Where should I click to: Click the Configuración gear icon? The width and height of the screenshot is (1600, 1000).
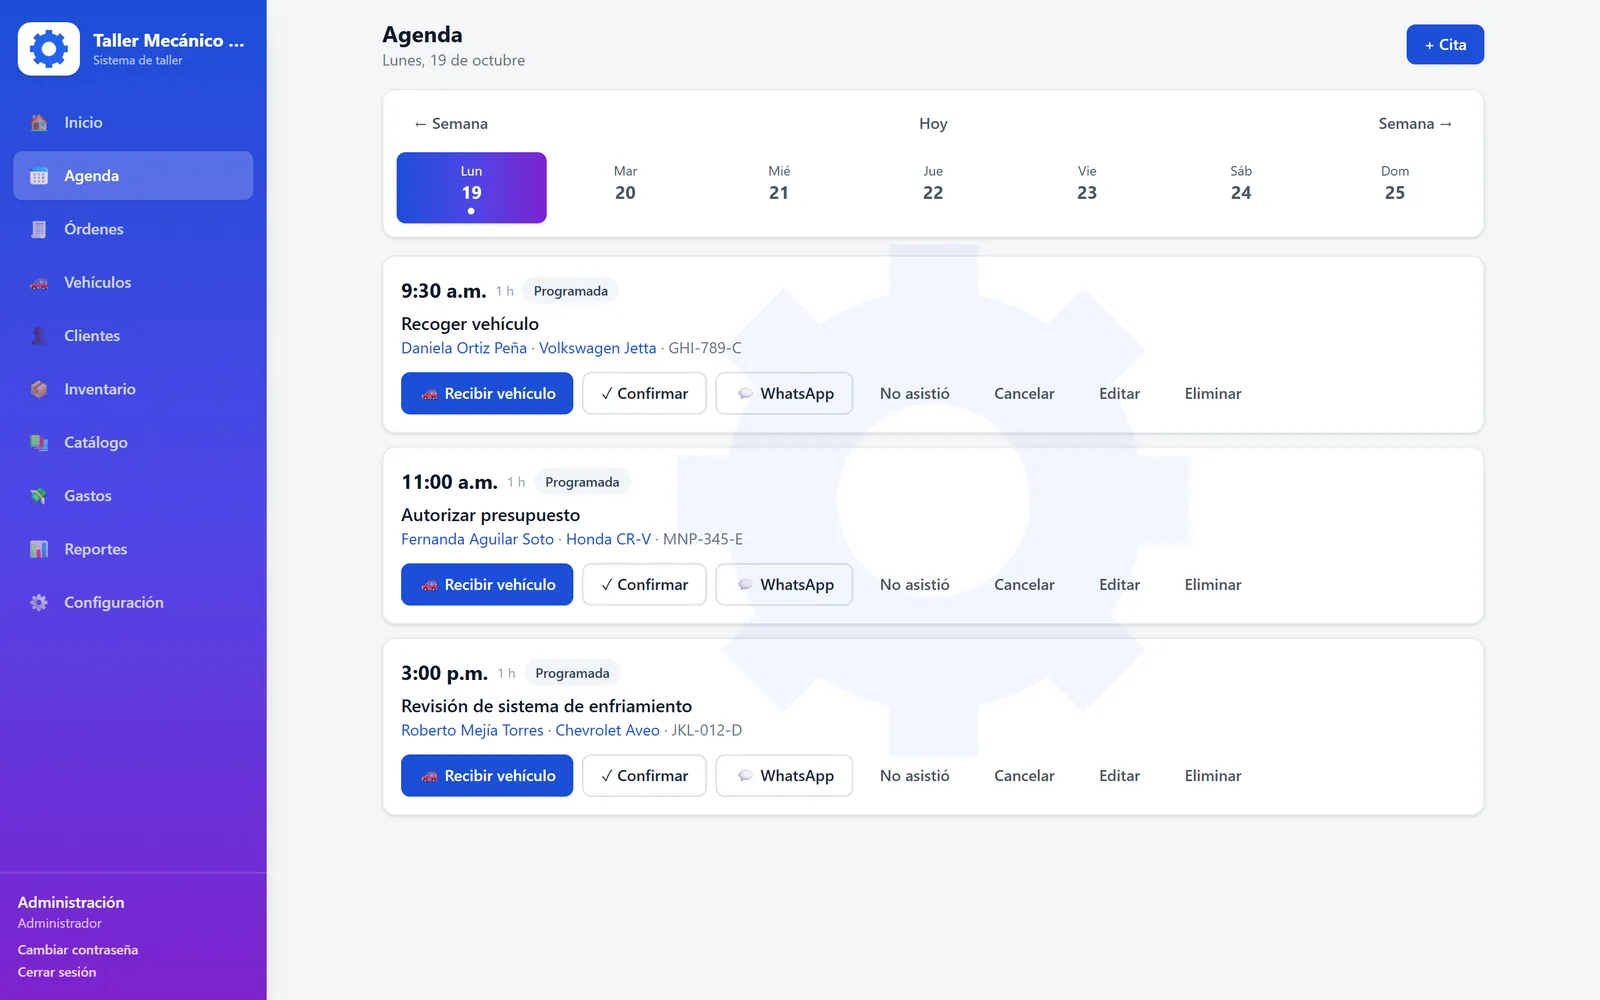click(x=39, y=603)
